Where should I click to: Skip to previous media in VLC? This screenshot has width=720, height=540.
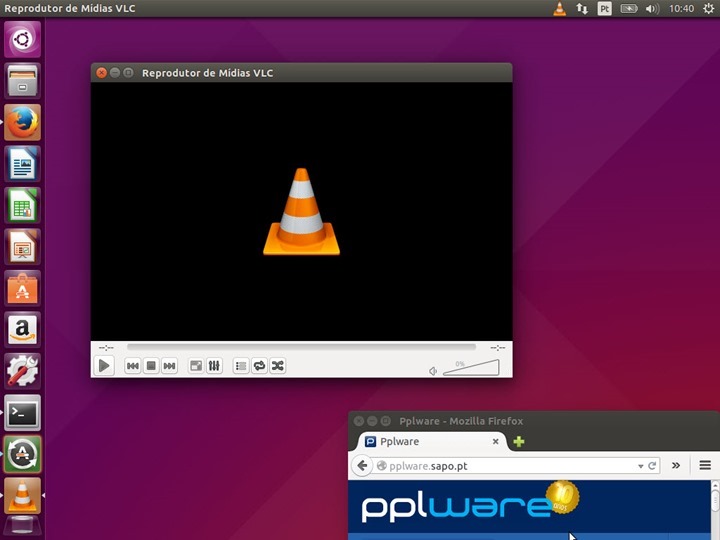coord(133,366)
